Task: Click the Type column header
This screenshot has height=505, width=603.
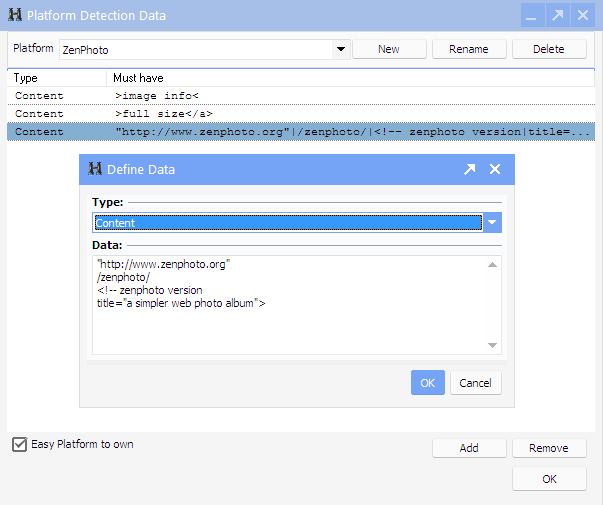Action: click(x=56, y=78)
